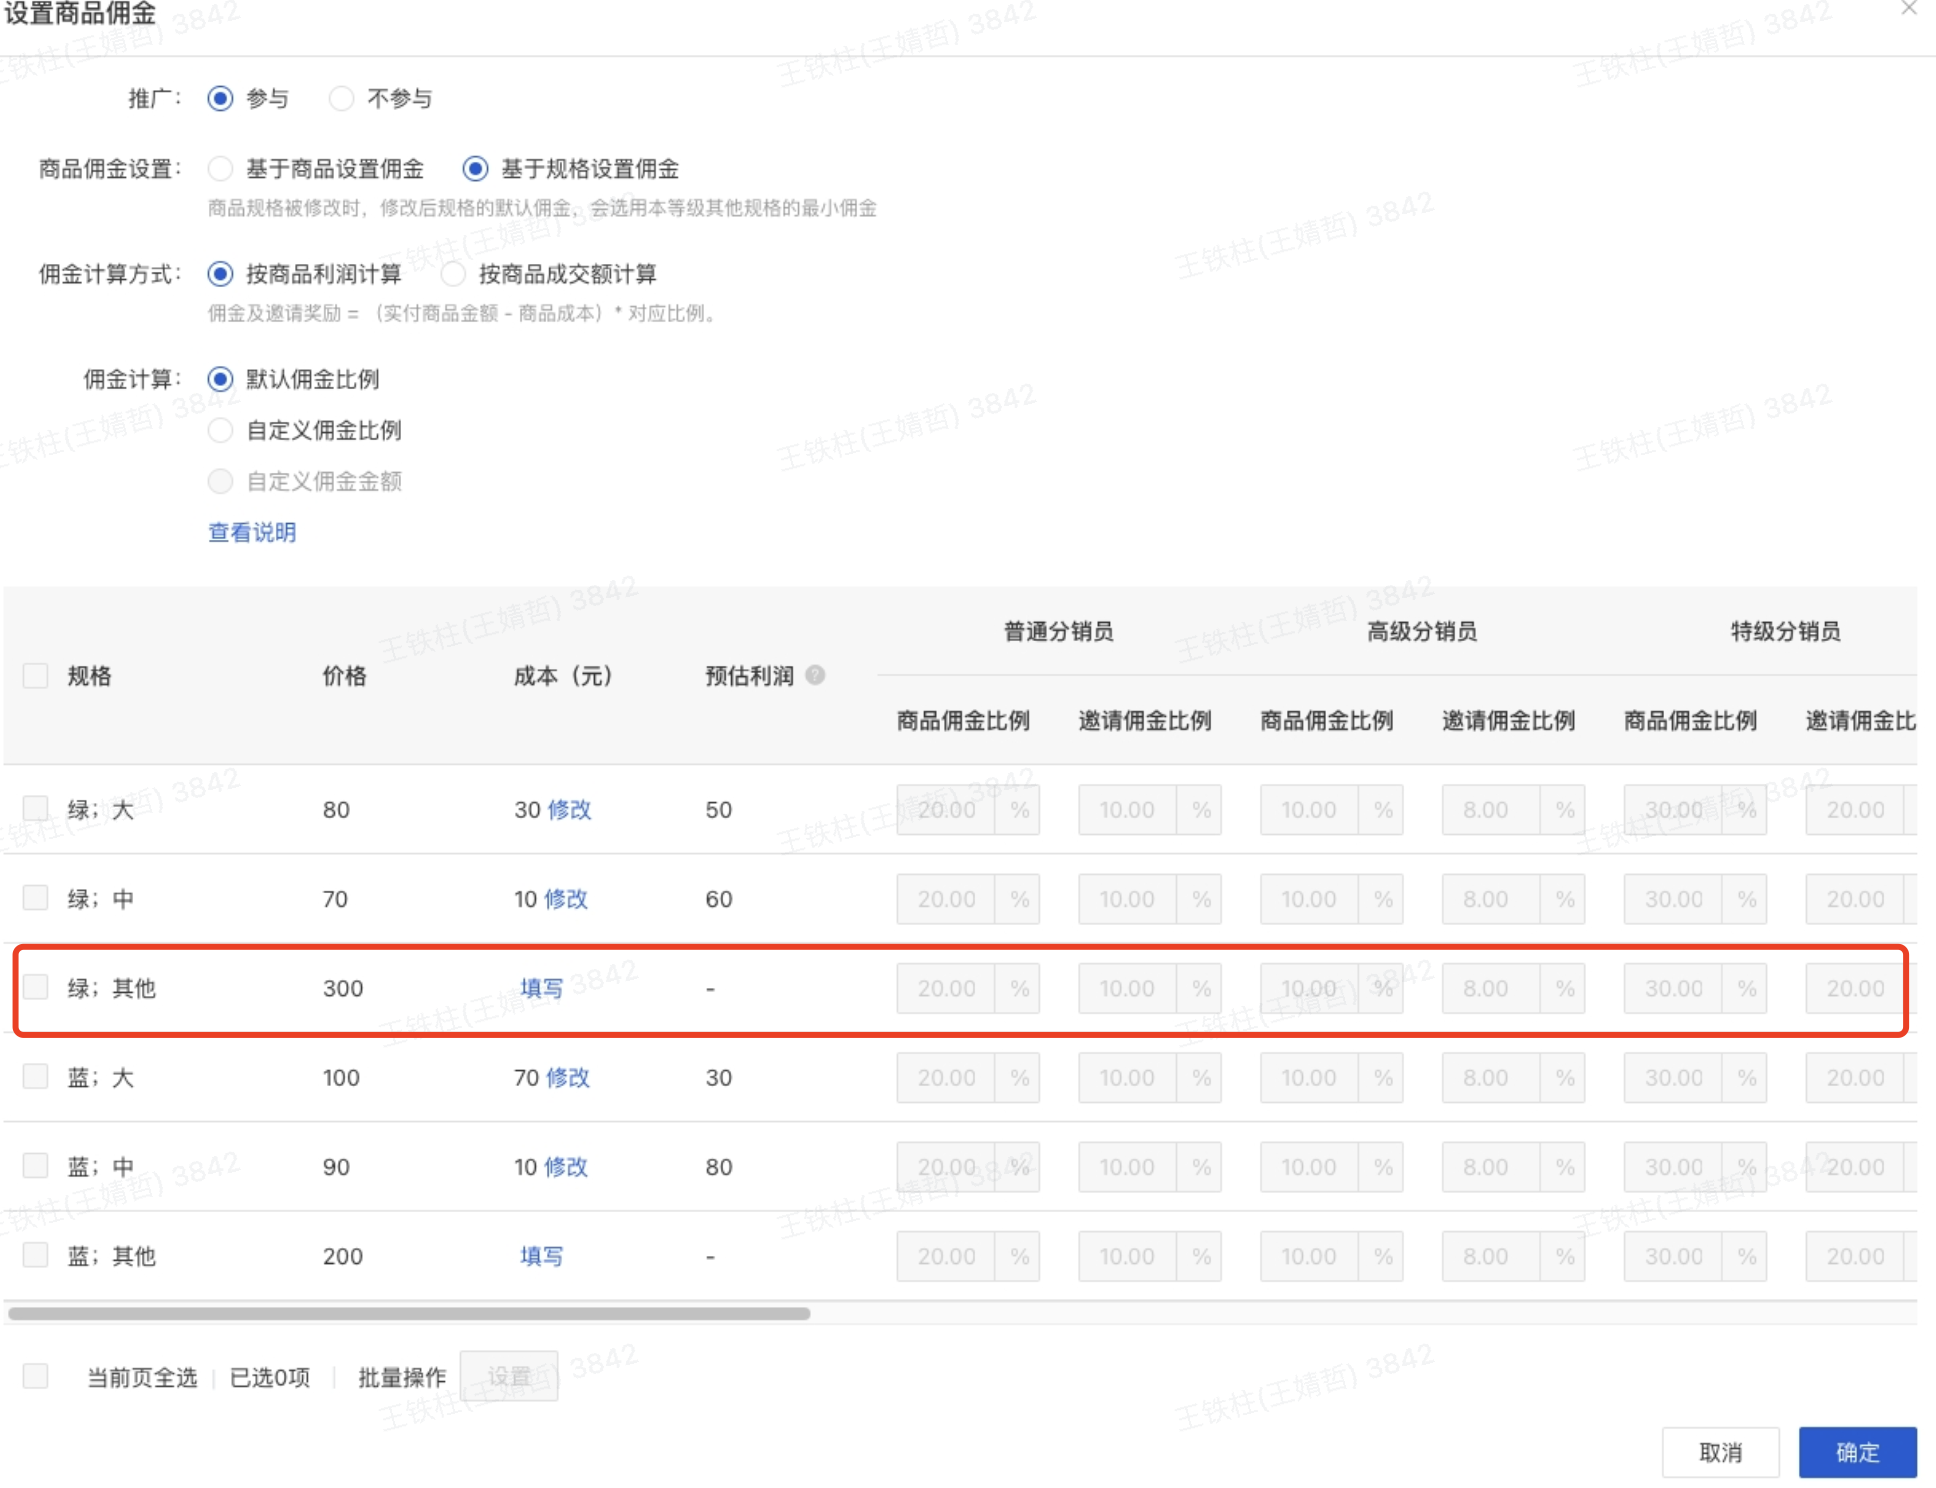Image resolution: width=1936 pixels, height=1488 pixels.
Task: Click the help icon next to 预估利润
Action: 815,675
